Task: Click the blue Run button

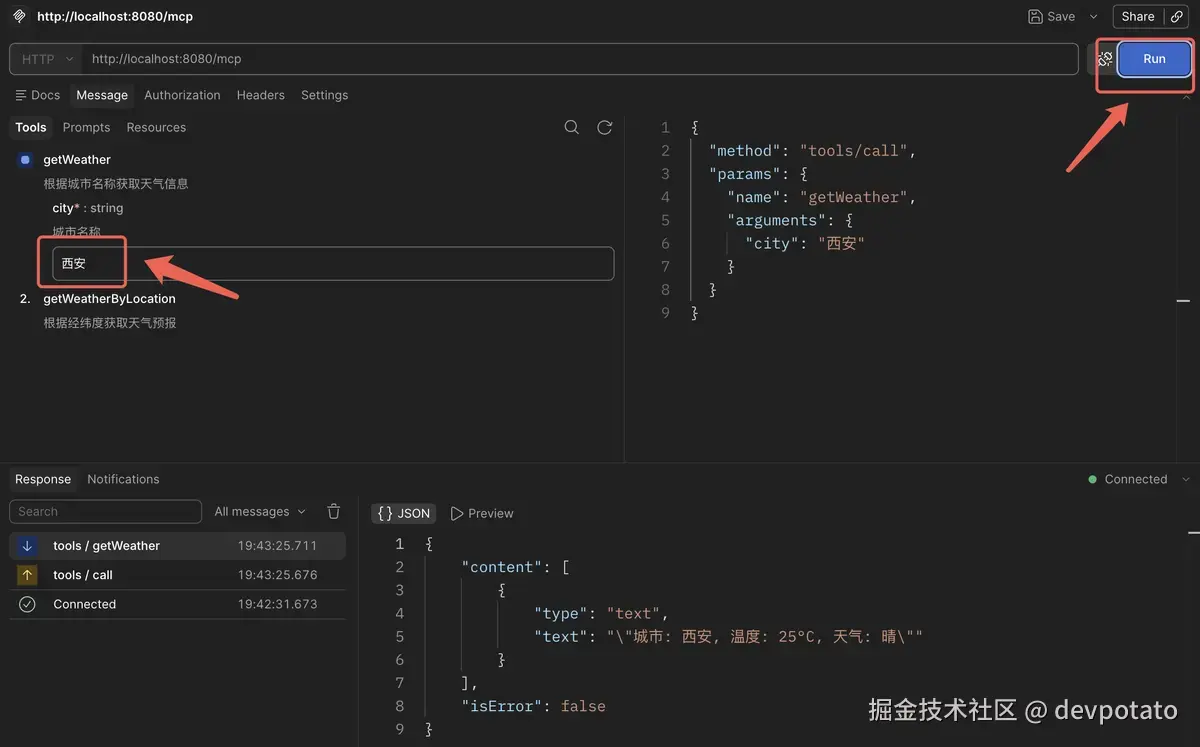Action: tap(1154, 59)
